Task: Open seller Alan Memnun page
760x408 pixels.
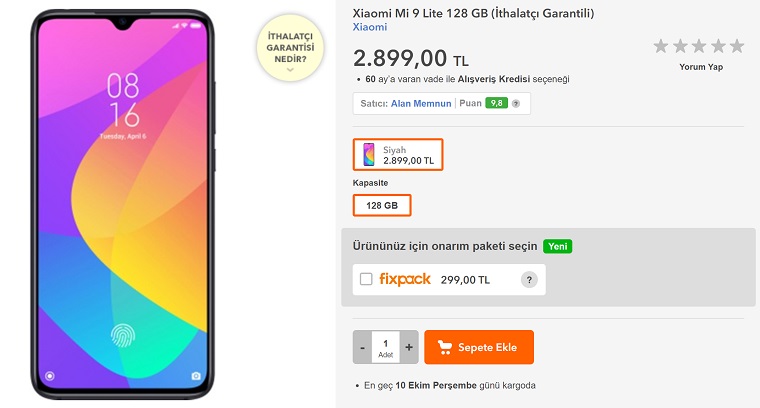Action: coord(421,103)
